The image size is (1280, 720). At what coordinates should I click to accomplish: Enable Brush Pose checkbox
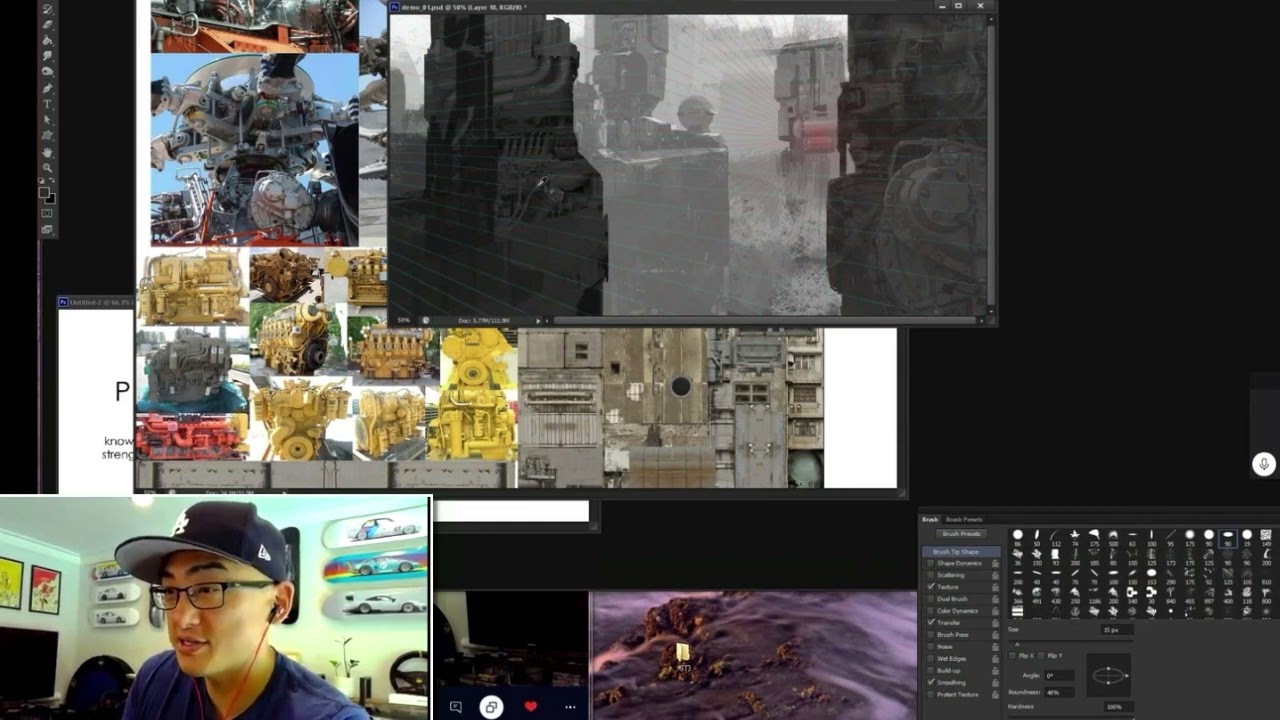pos(931,635)
